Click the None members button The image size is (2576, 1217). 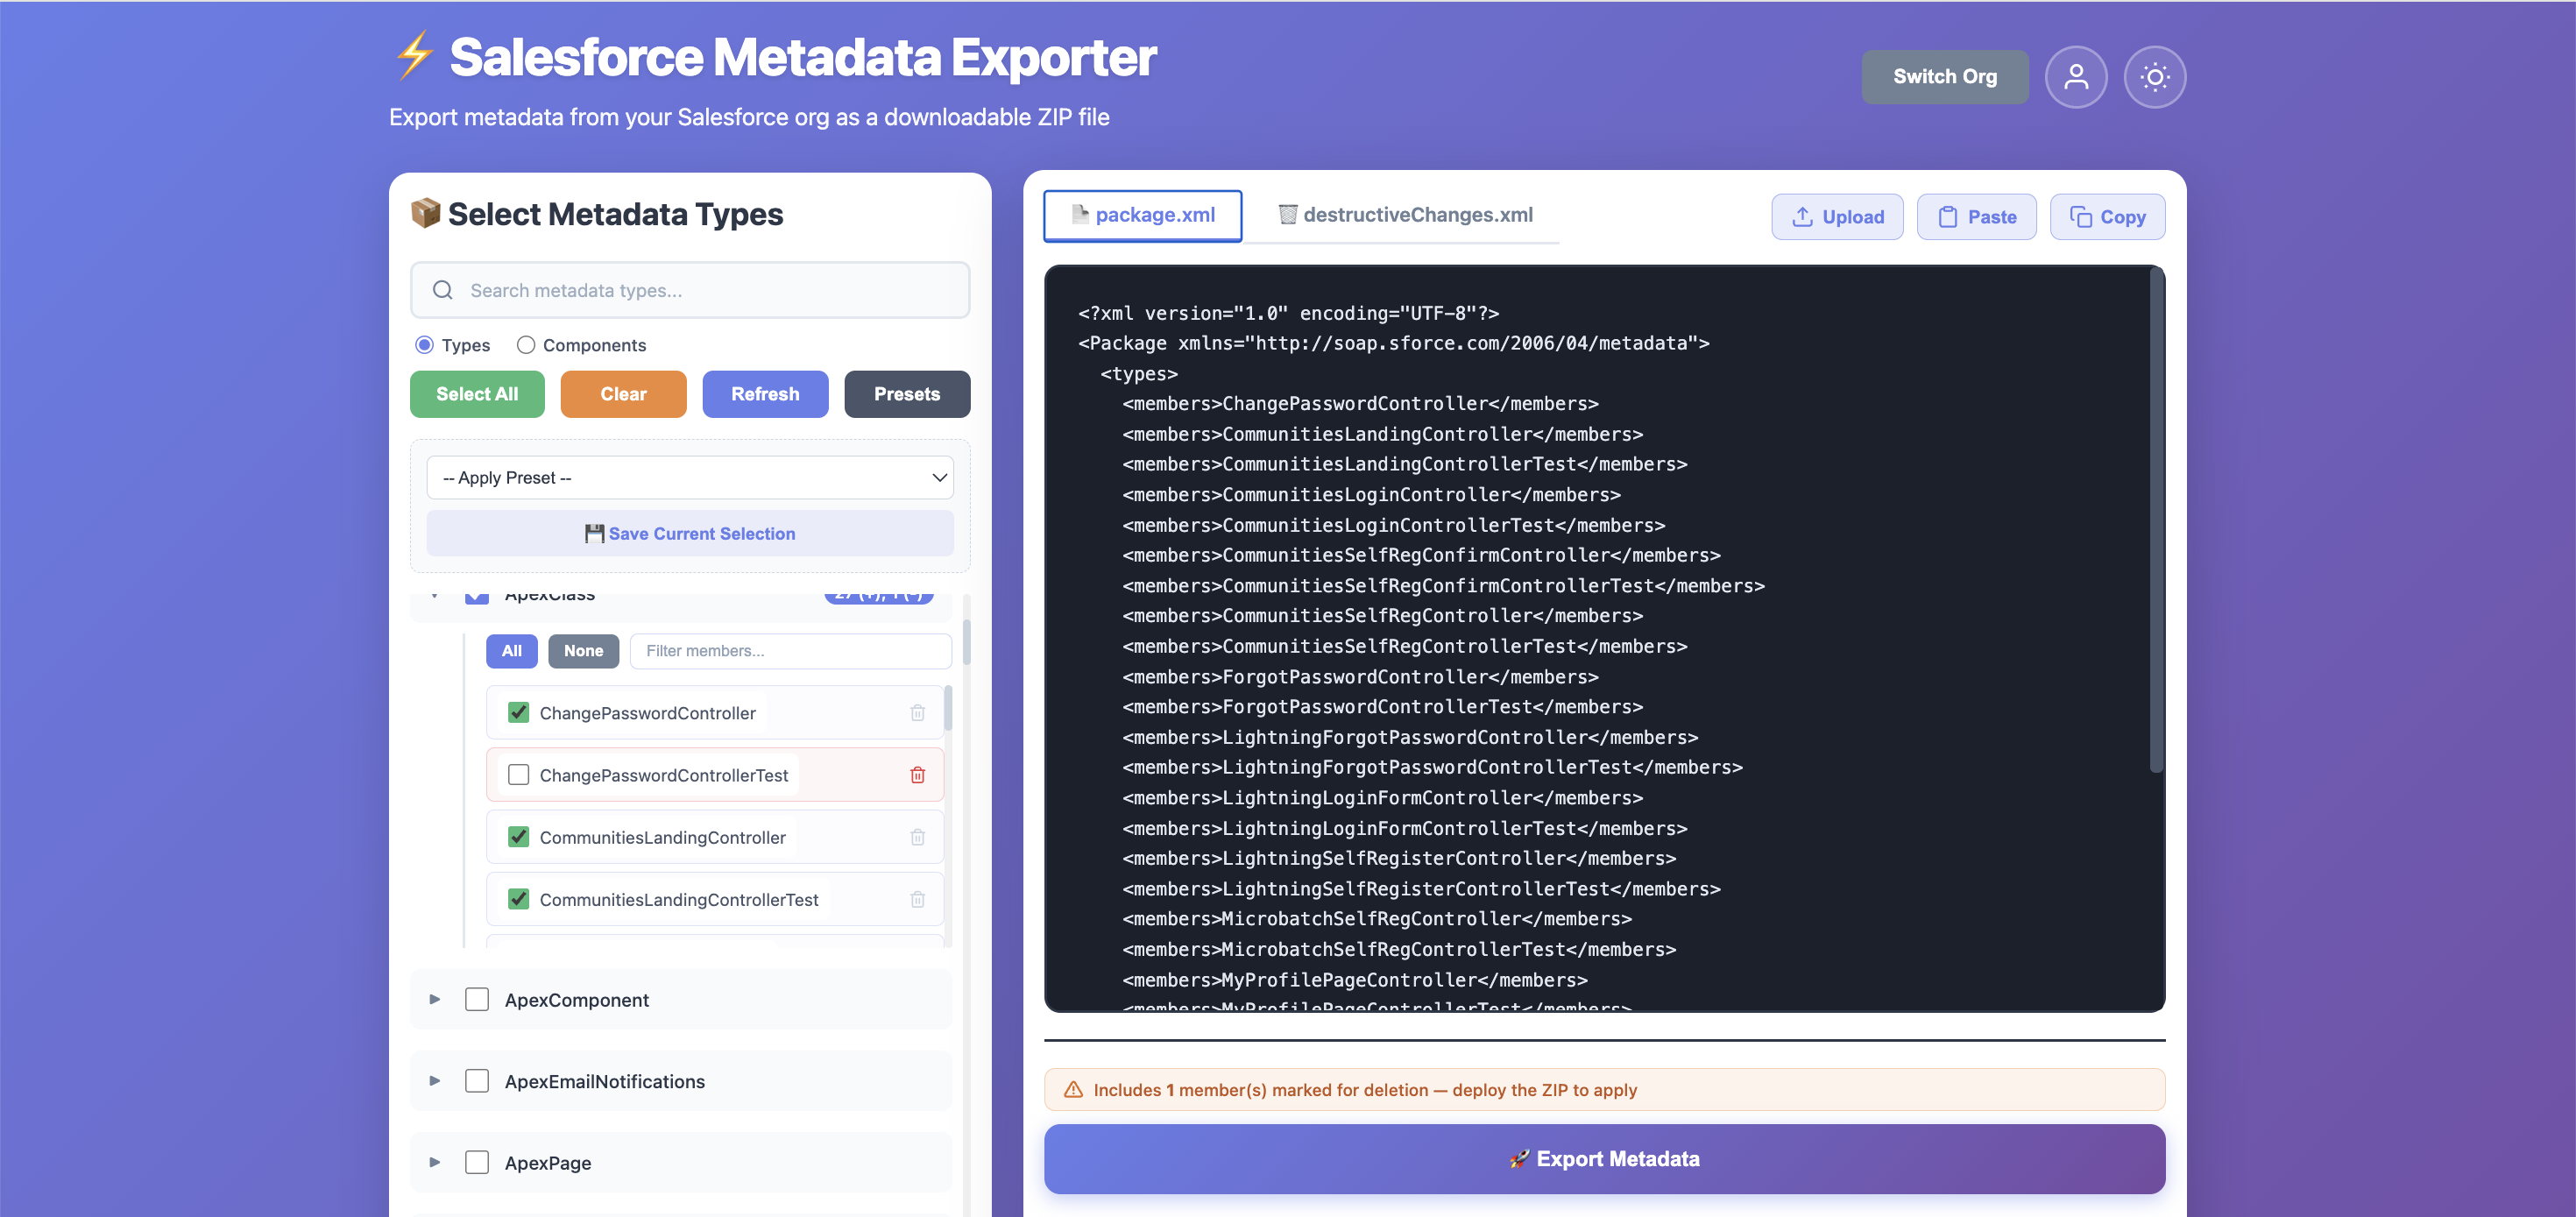tap(583, 651)
